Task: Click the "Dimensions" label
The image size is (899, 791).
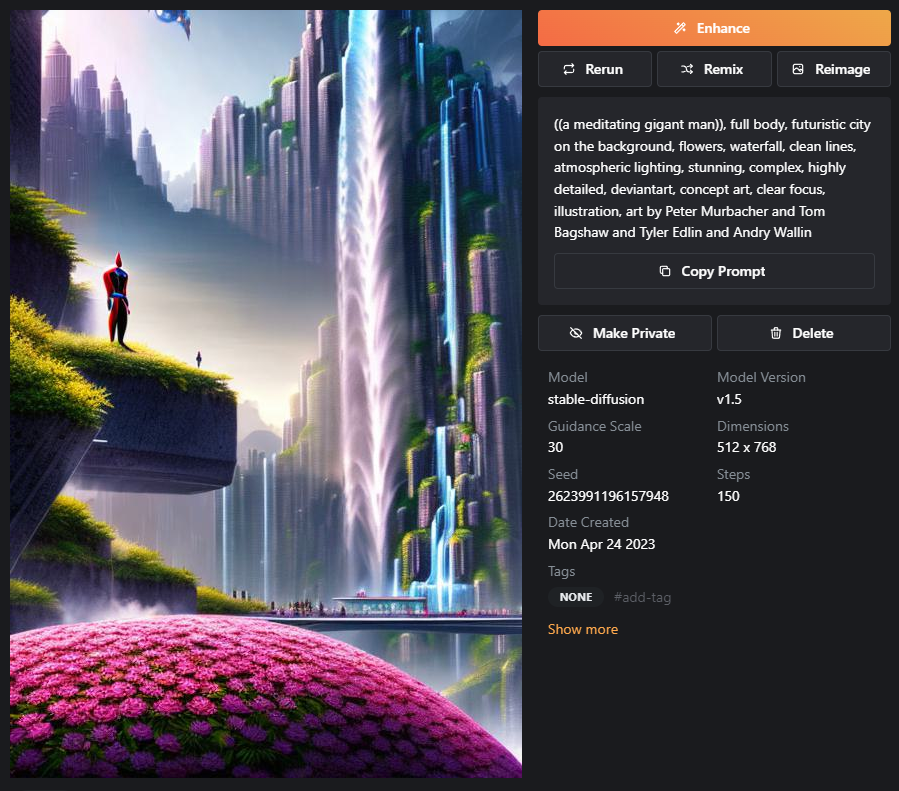Action: tap(752, 426)
